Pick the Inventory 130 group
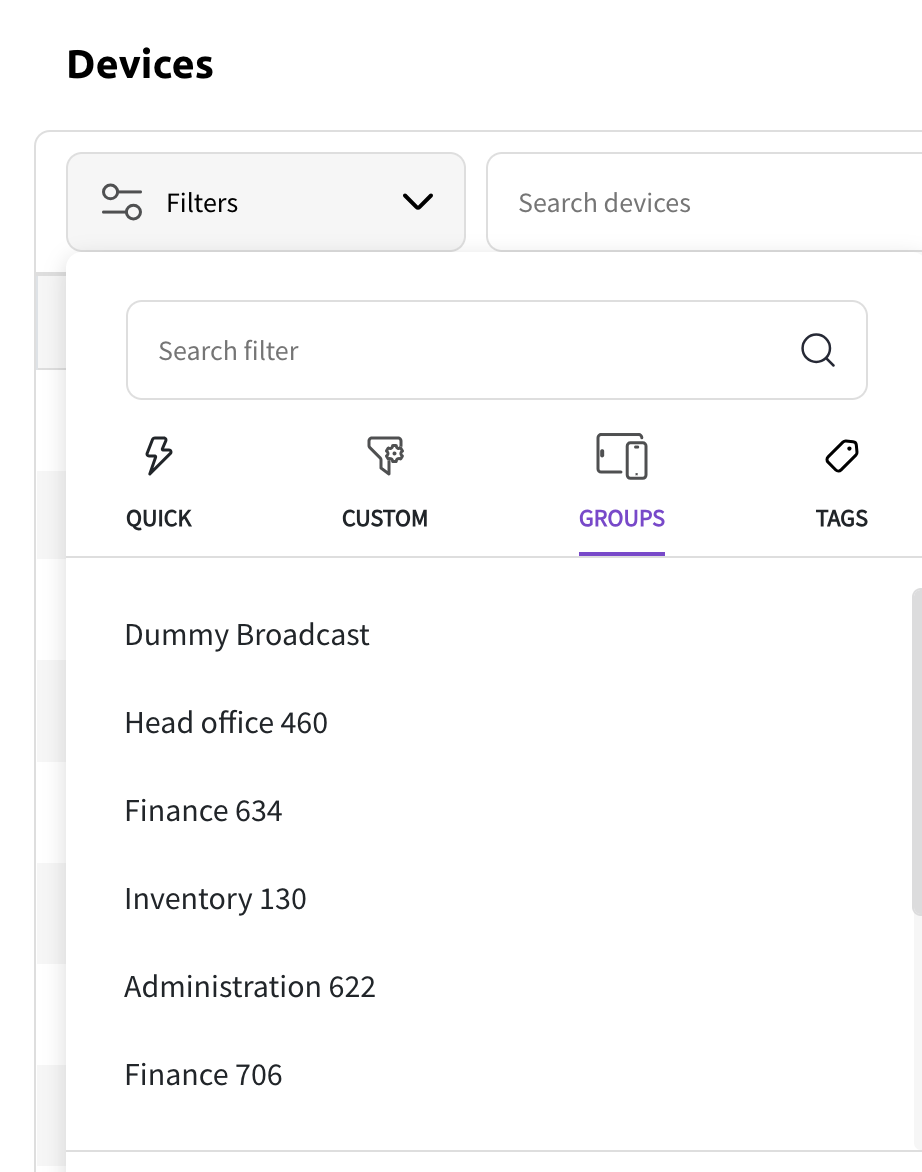The image size is (922, 1172). point(215,899)
